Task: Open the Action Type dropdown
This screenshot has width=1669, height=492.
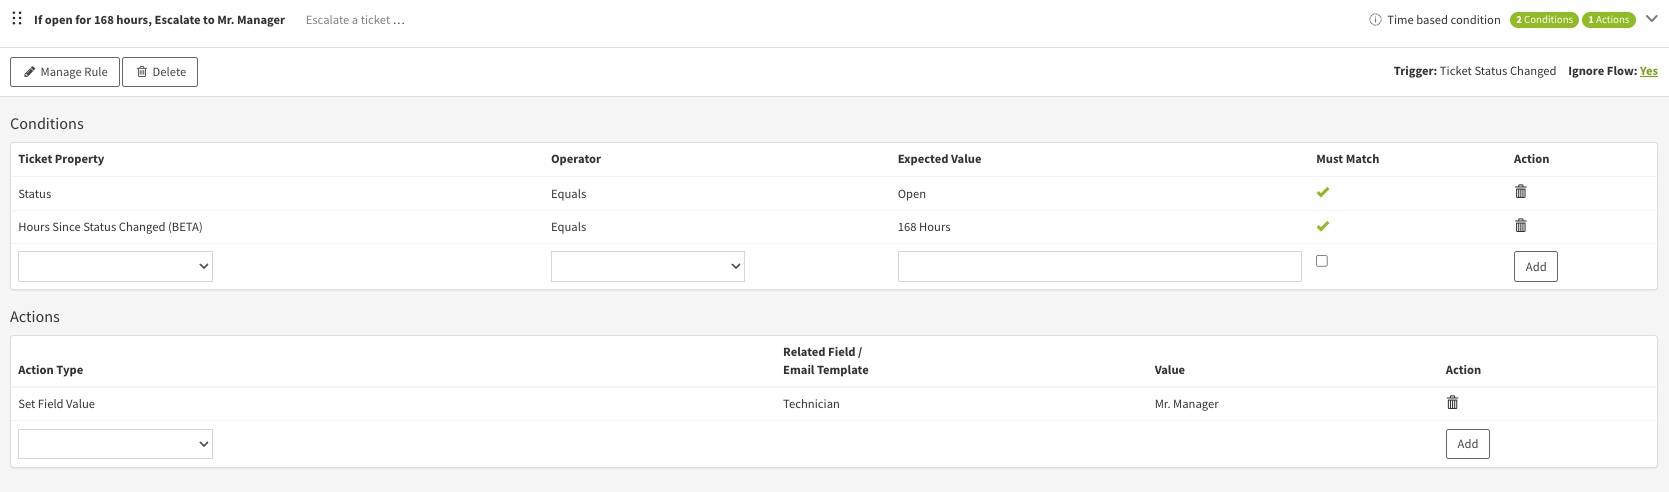Action: pyautogui.click(x=115, y=444)
